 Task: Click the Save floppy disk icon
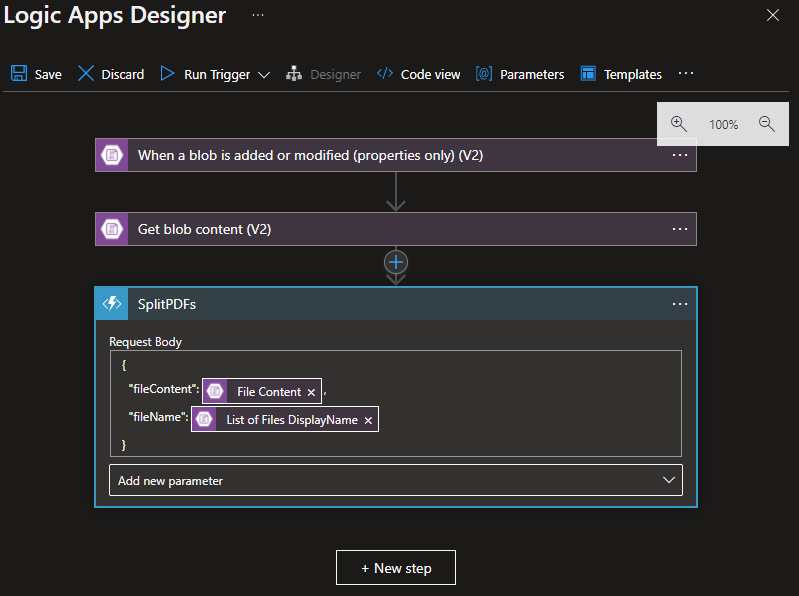click(19, 73)
